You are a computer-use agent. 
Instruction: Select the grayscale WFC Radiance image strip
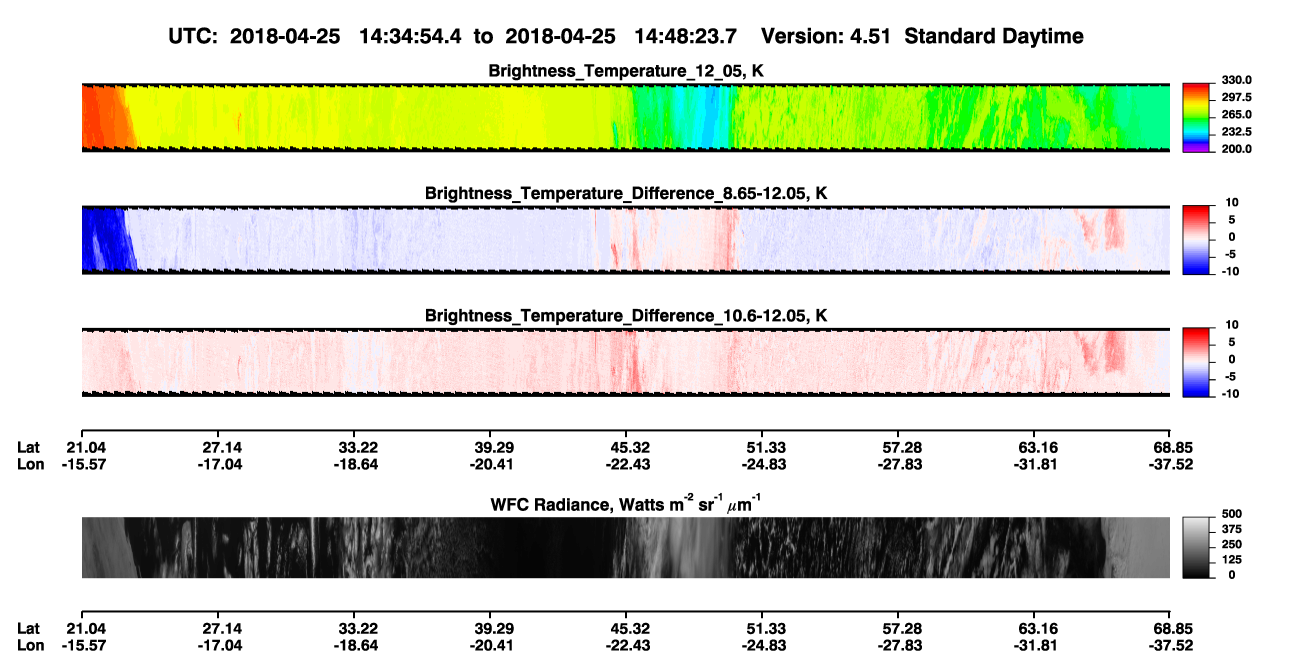tap(626, 547)
